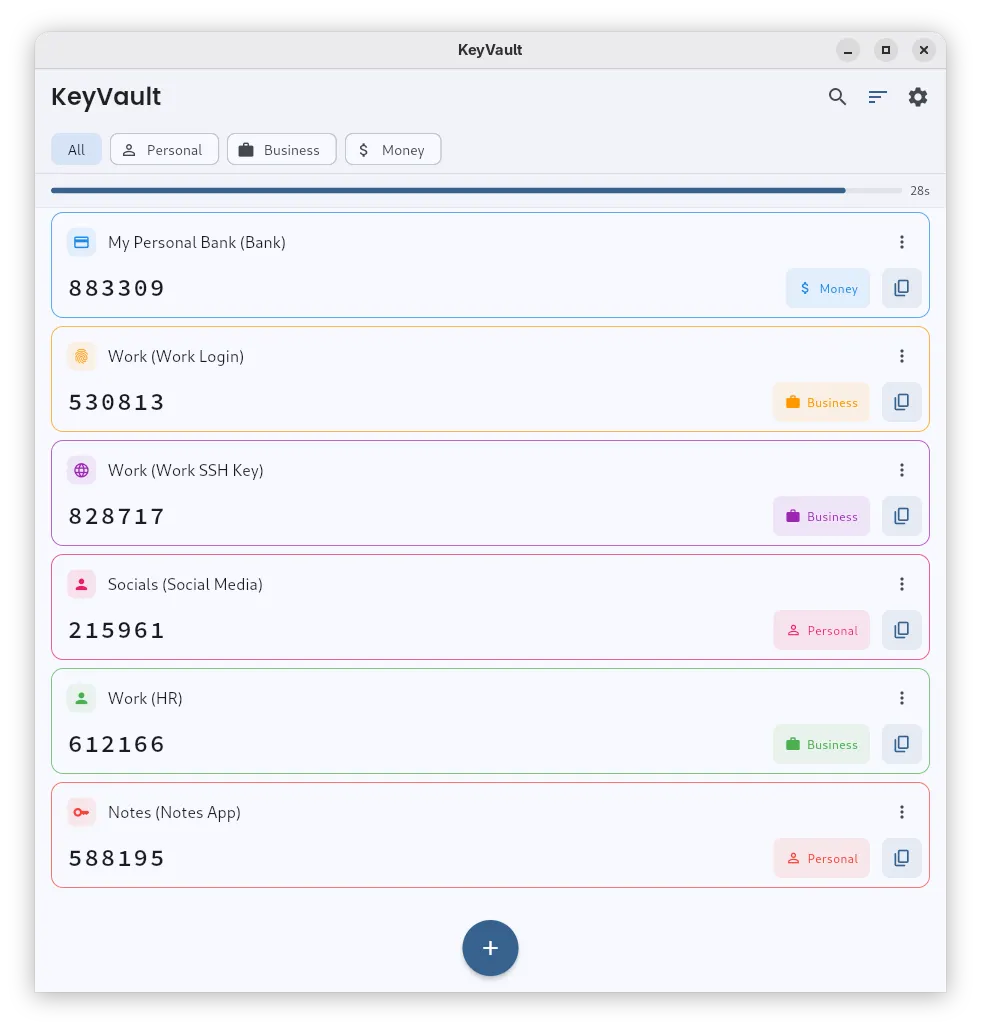Click purple Business tag on Work SSH Key
The width and height of the screenshot is (981, 1030).
coord(821,516)
